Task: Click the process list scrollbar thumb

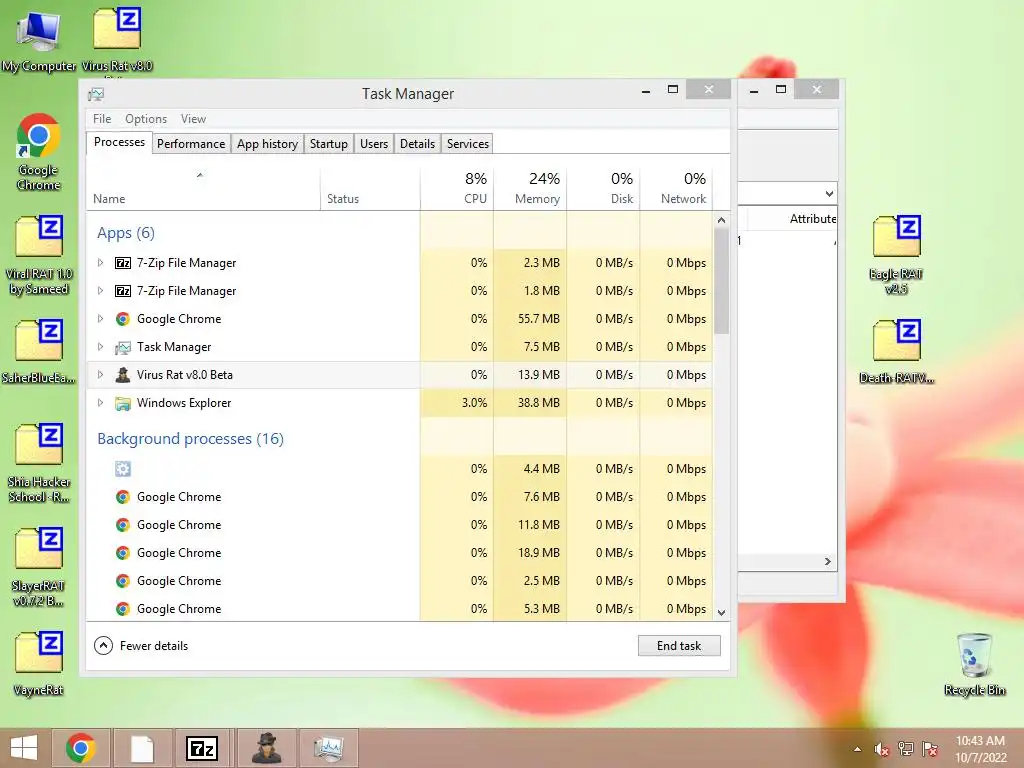Action: pyautogui.click(x=722, y=281)
